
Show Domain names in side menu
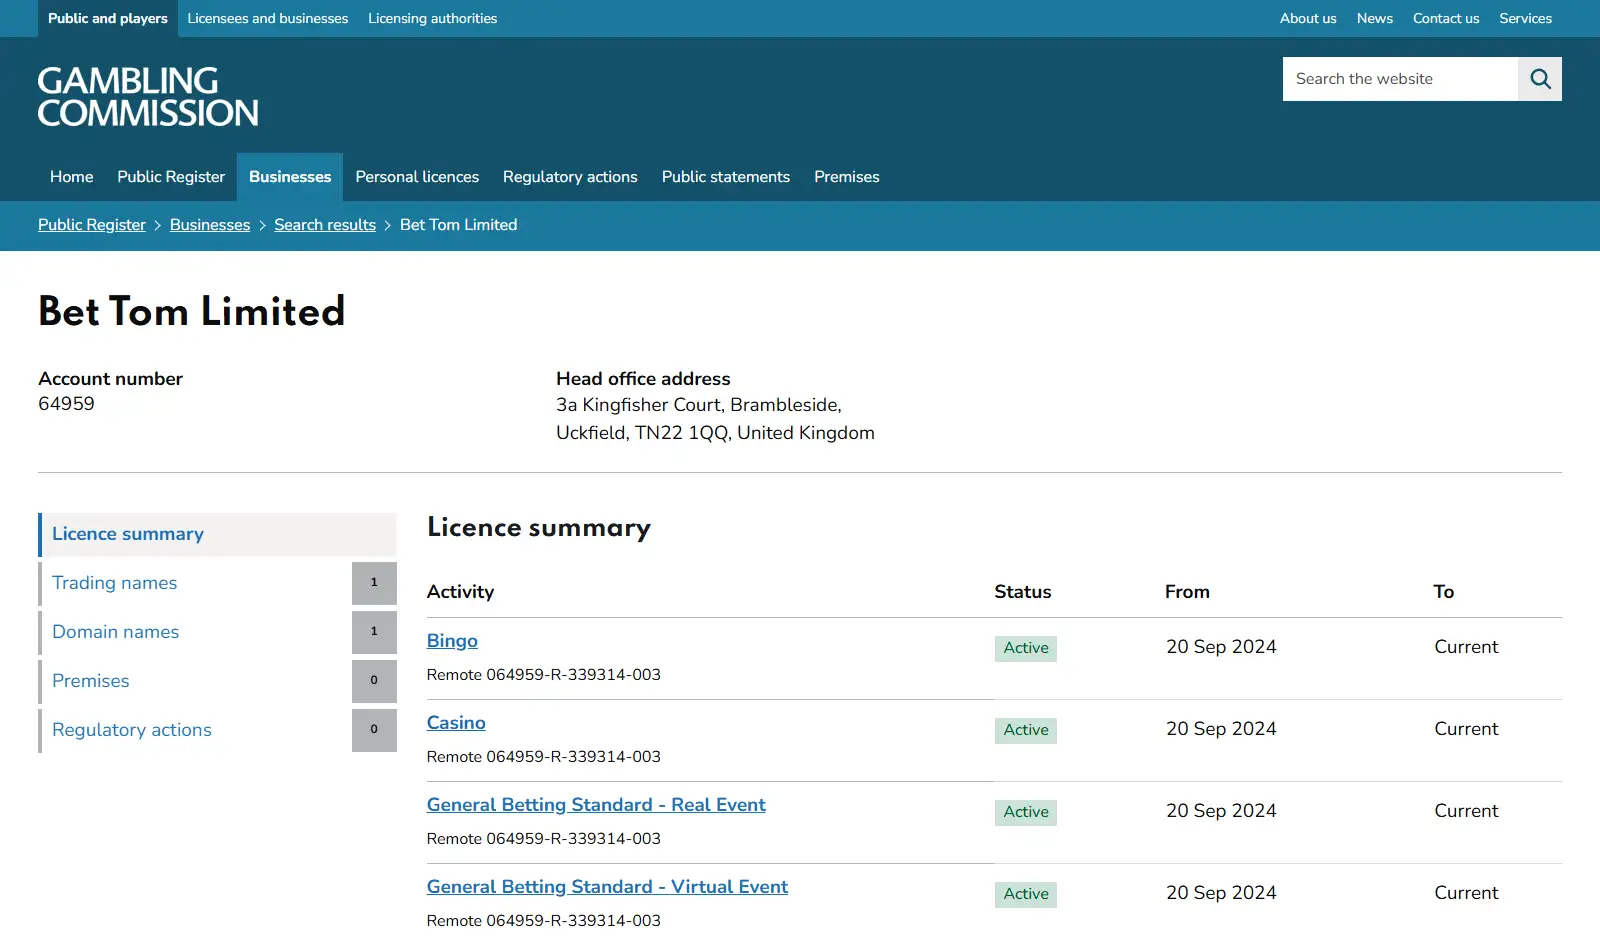tap(218, 632)
